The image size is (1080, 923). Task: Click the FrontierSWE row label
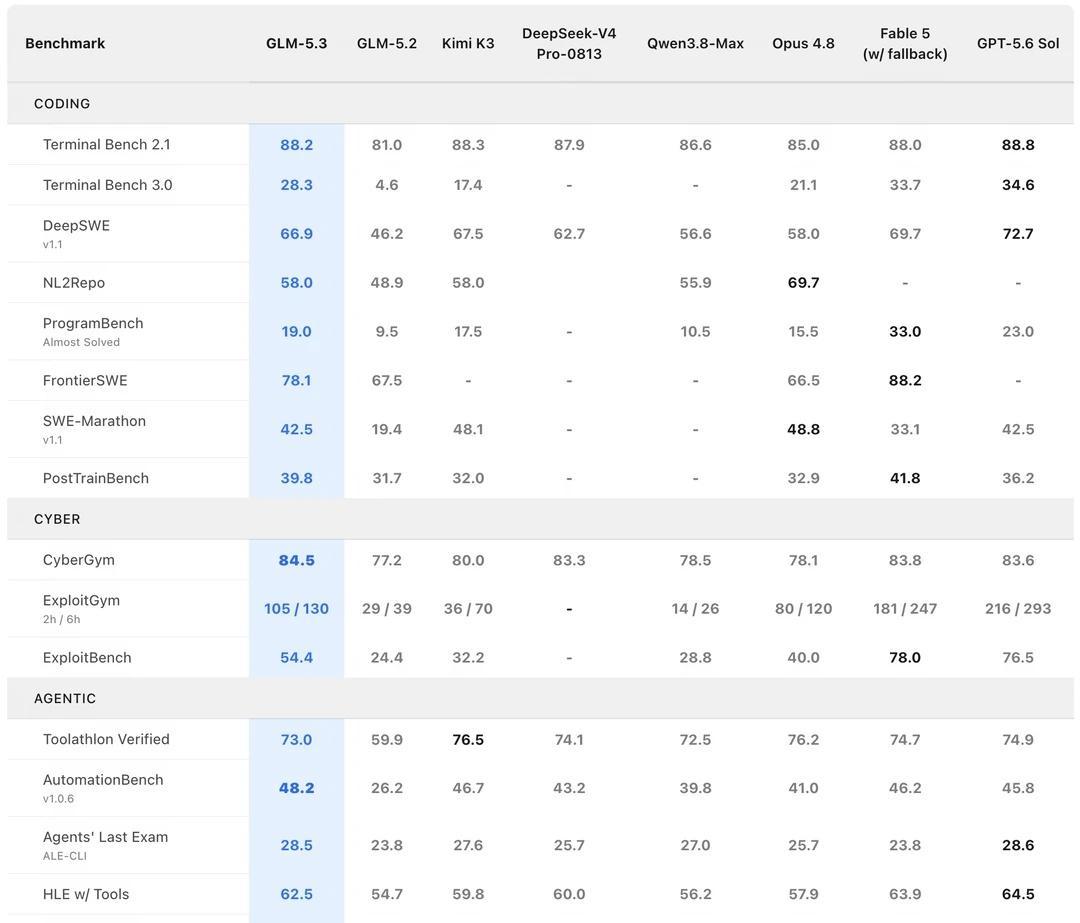pos(85,381)
